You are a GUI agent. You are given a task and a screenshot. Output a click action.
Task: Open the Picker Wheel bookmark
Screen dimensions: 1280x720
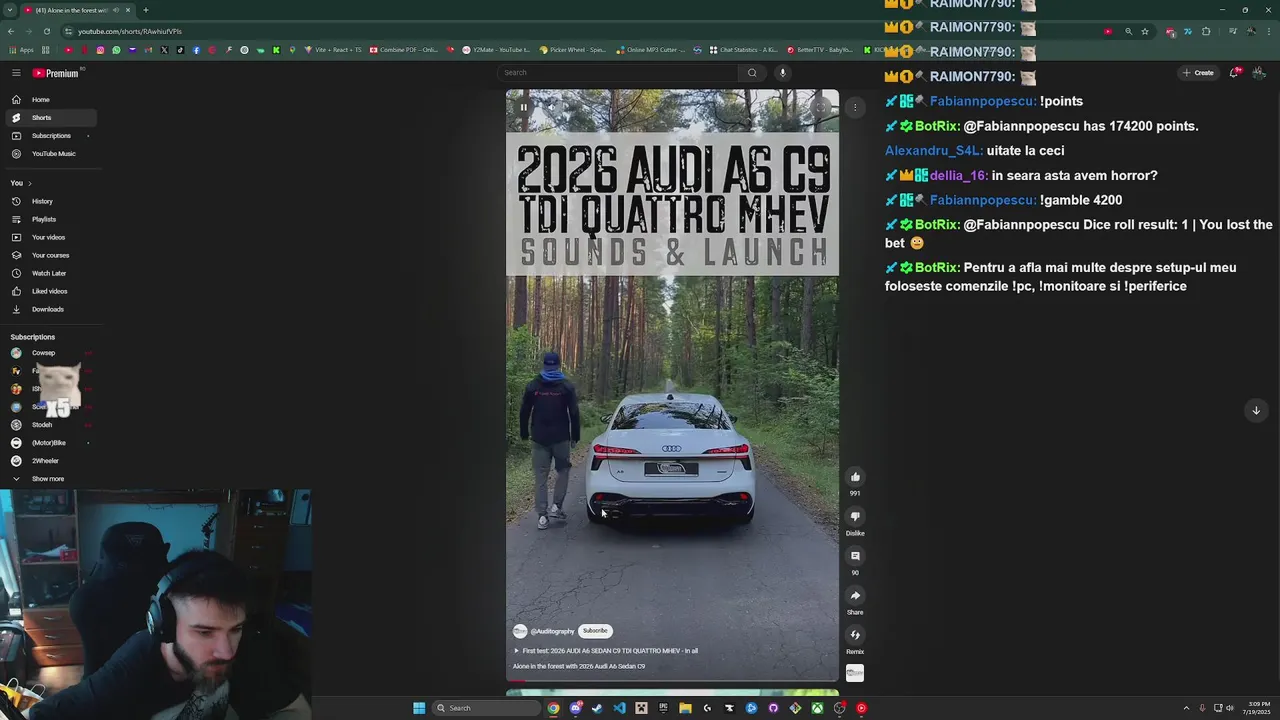click(573, 50)
